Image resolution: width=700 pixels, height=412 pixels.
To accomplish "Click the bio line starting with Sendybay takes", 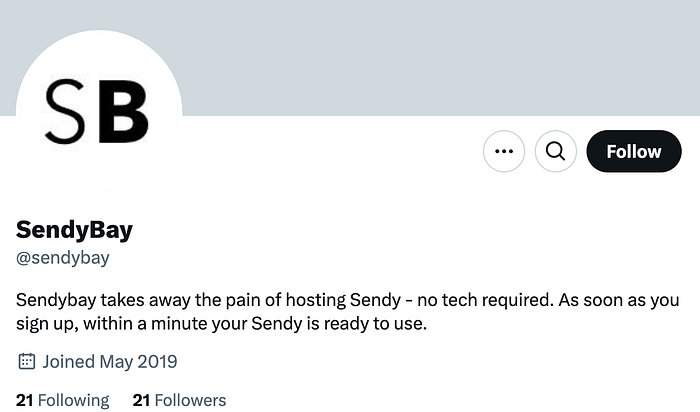I will click(347, 300).
